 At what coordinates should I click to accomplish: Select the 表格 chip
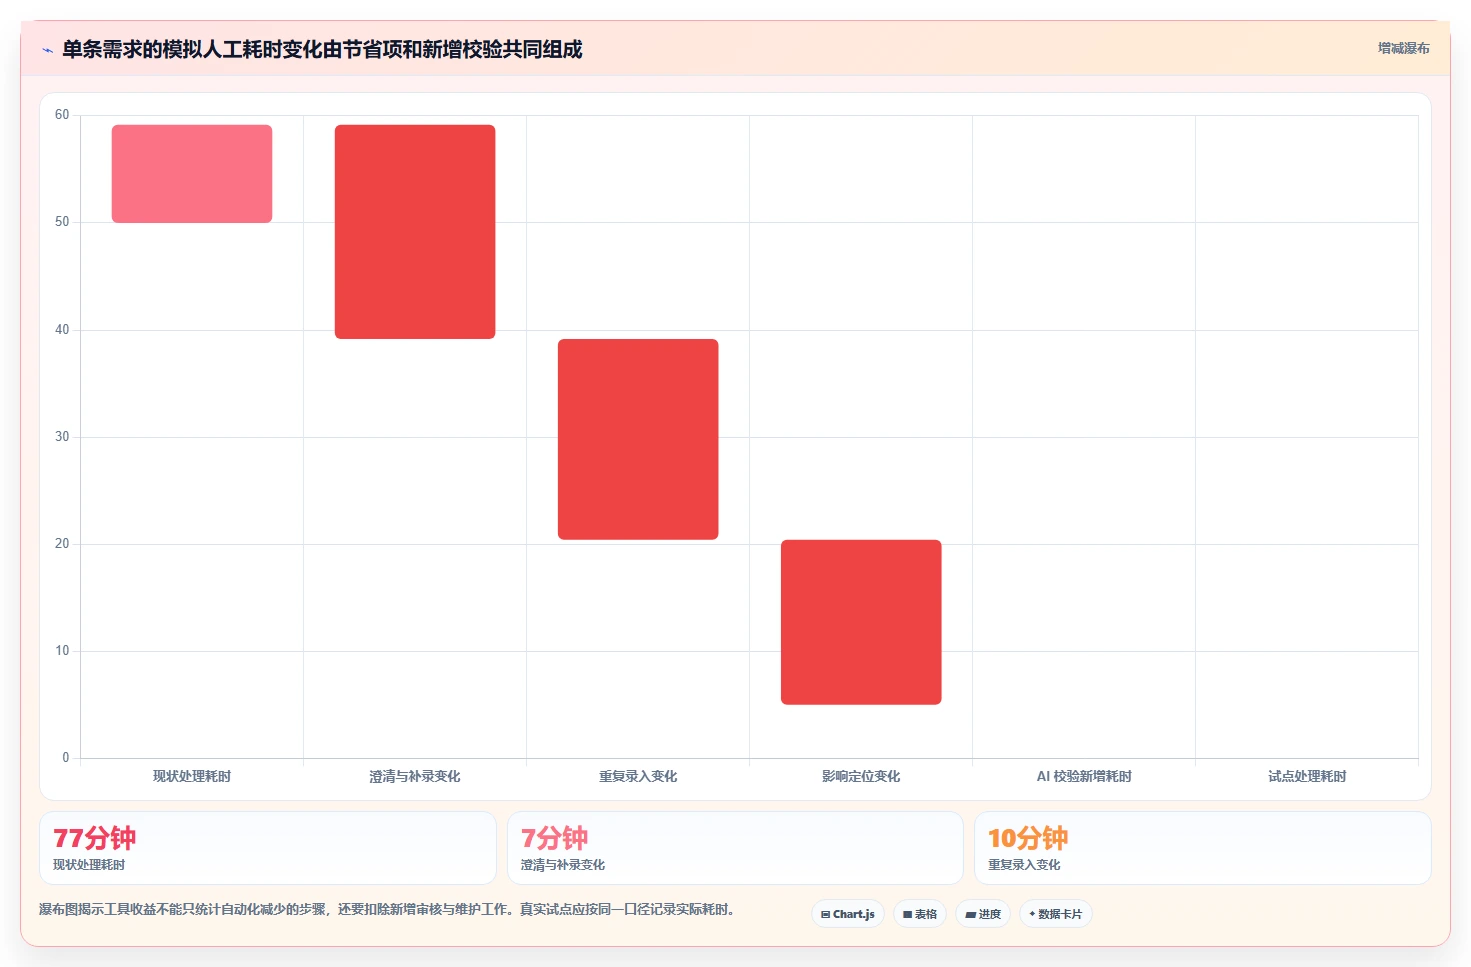(x=920, y=914)
